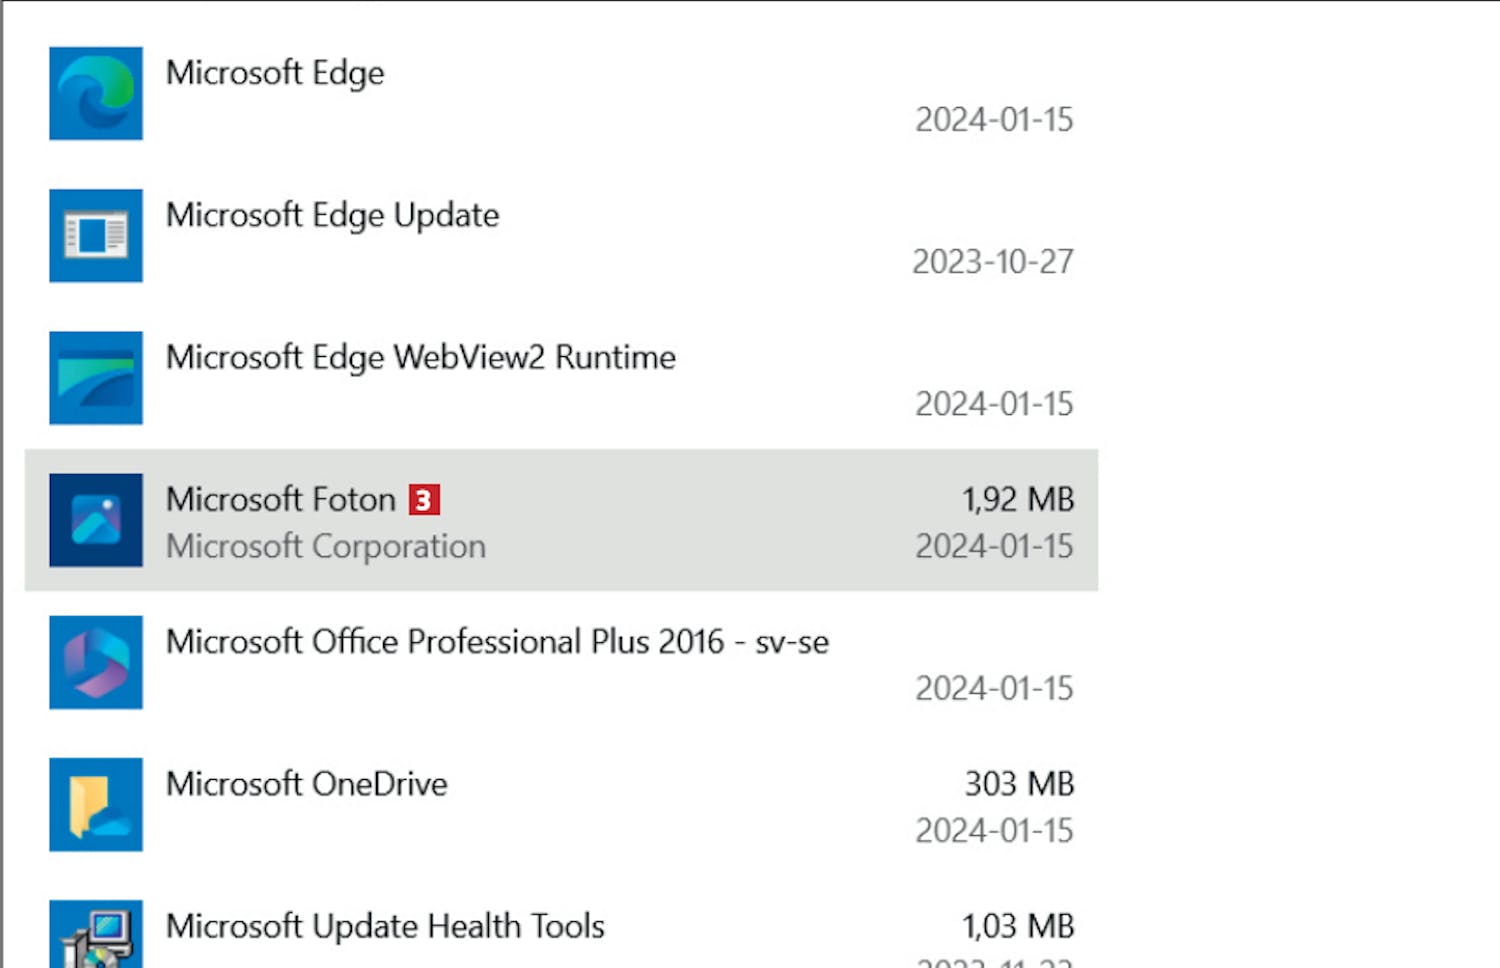Click the Microsoft Edge Update icon
The image size is (1500, 968).
tap(96, 235)
